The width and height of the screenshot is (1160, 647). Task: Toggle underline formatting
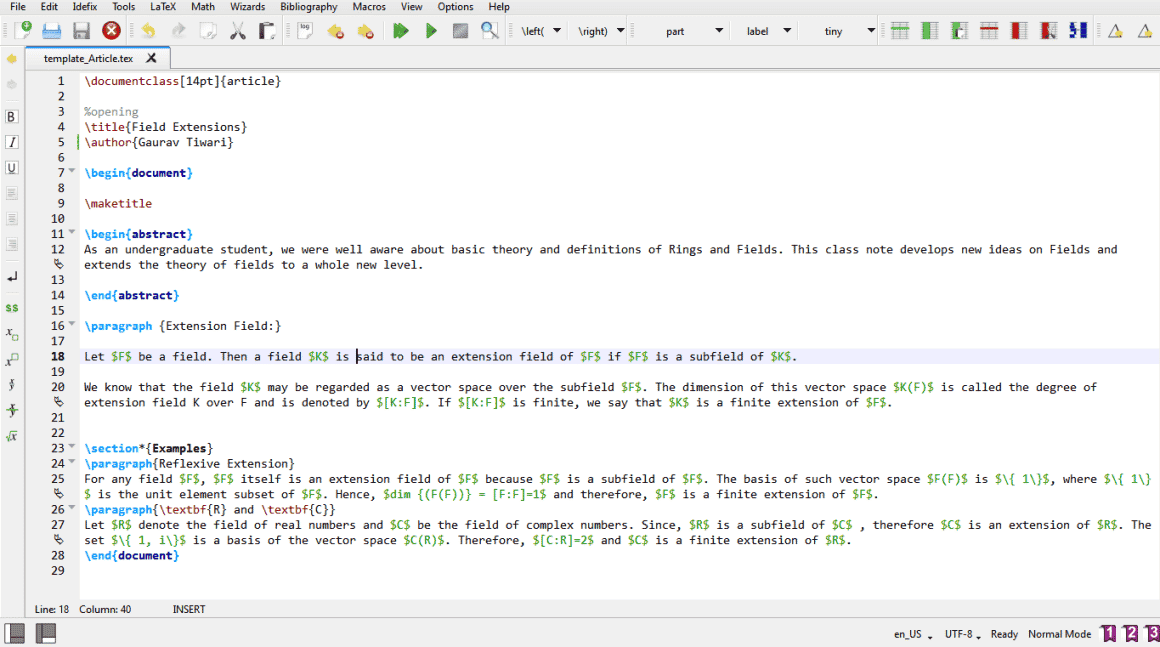click(x=11, y=167)
